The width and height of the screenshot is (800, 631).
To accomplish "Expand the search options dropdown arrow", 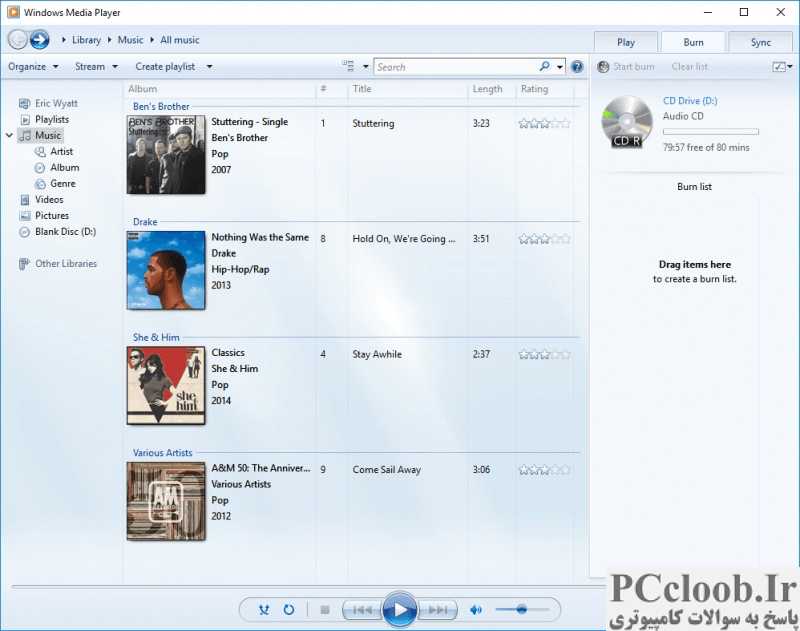I will pos(560,67).
